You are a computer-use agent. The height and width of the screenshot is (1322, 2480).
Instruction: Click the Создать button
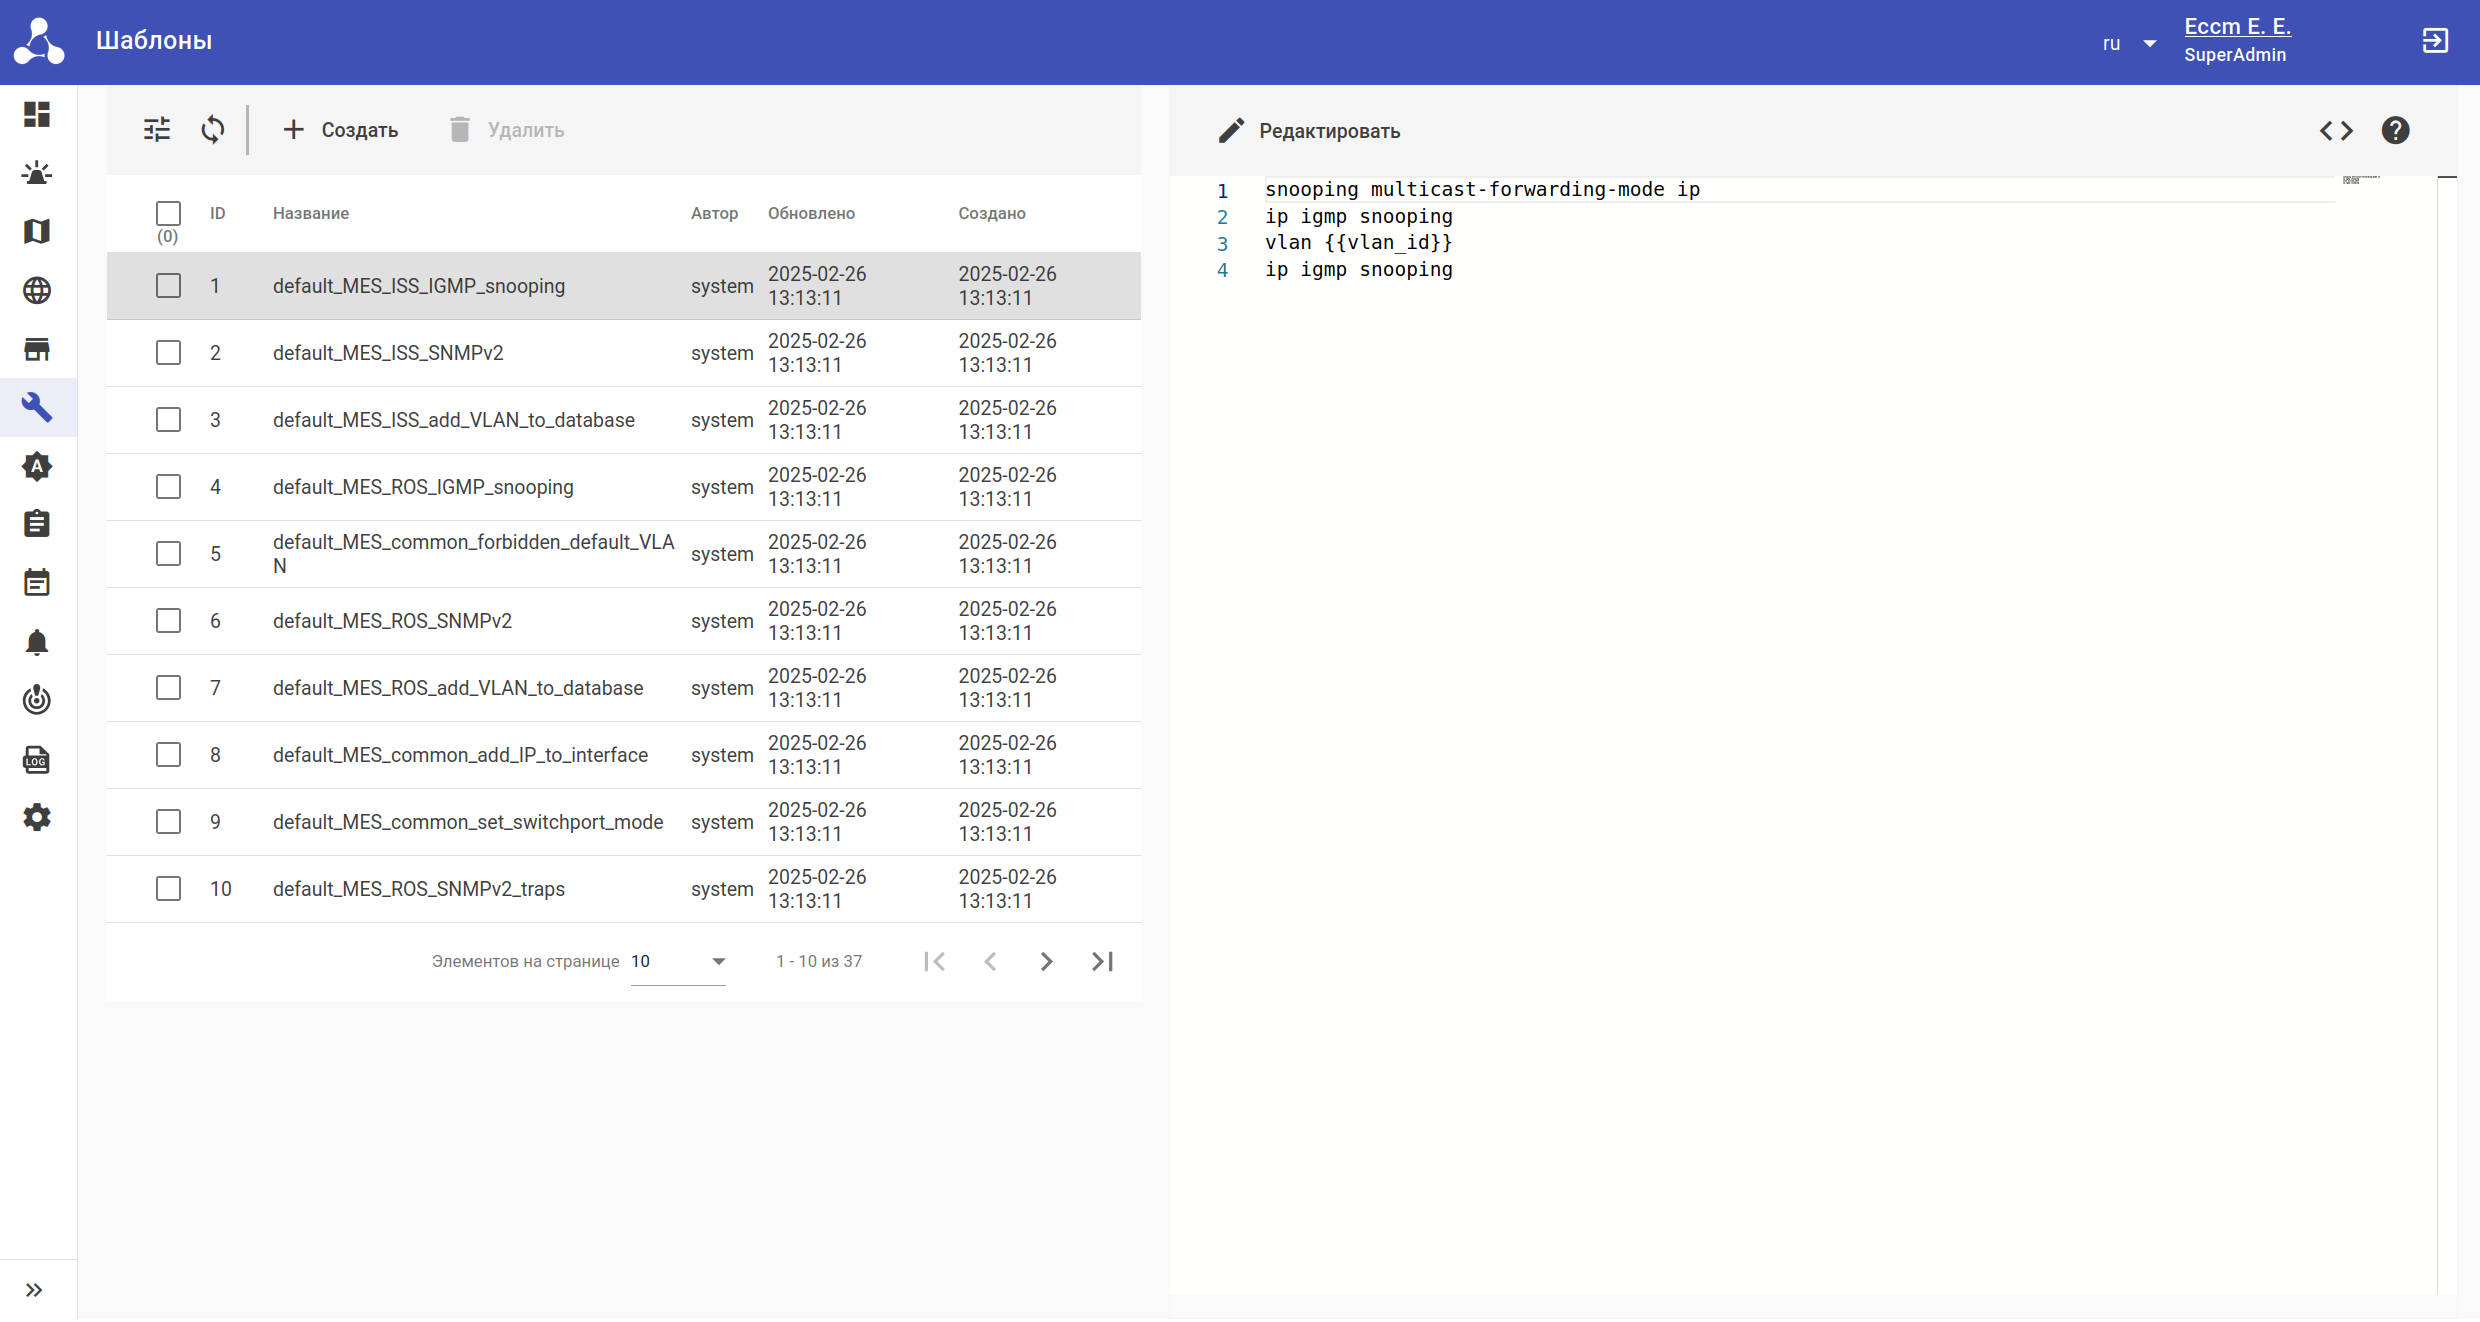(x=340, y=130)
